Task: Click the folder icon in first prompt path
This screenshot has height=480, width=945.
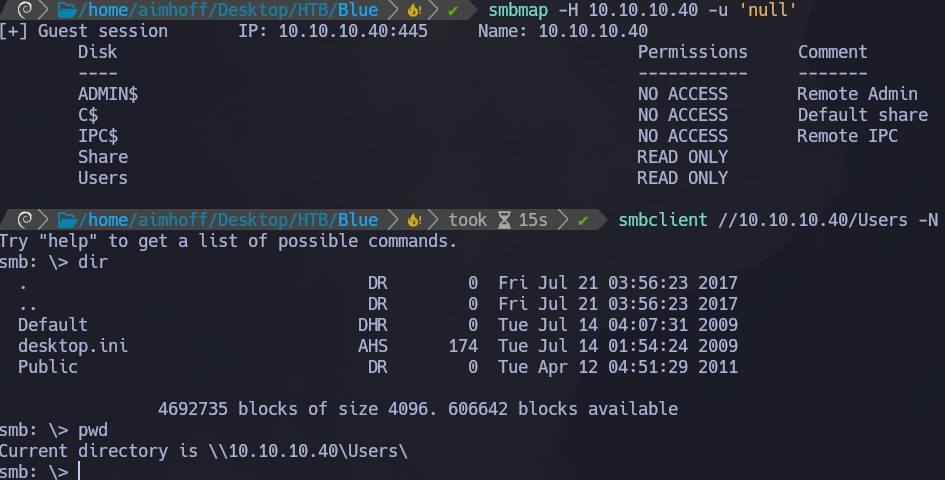Action: 67,10
